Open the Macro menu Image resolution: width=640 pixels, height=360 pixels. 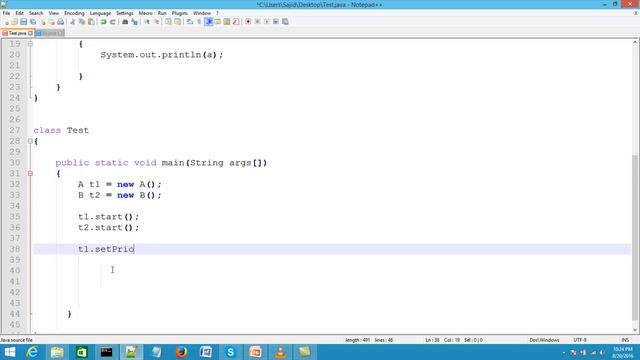point(145,13)
